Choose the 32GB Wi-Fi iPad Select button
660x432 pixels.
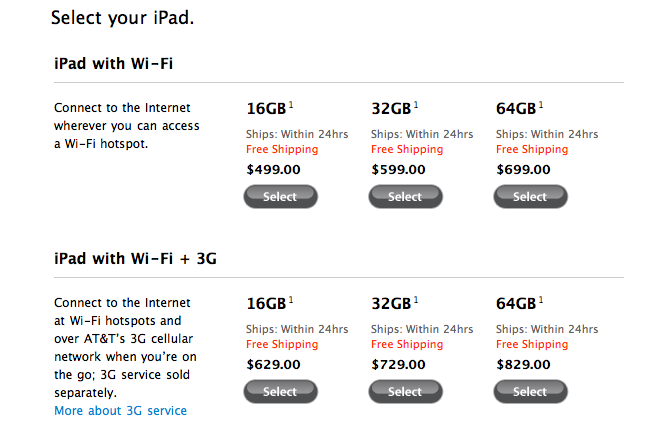(405, 196)
